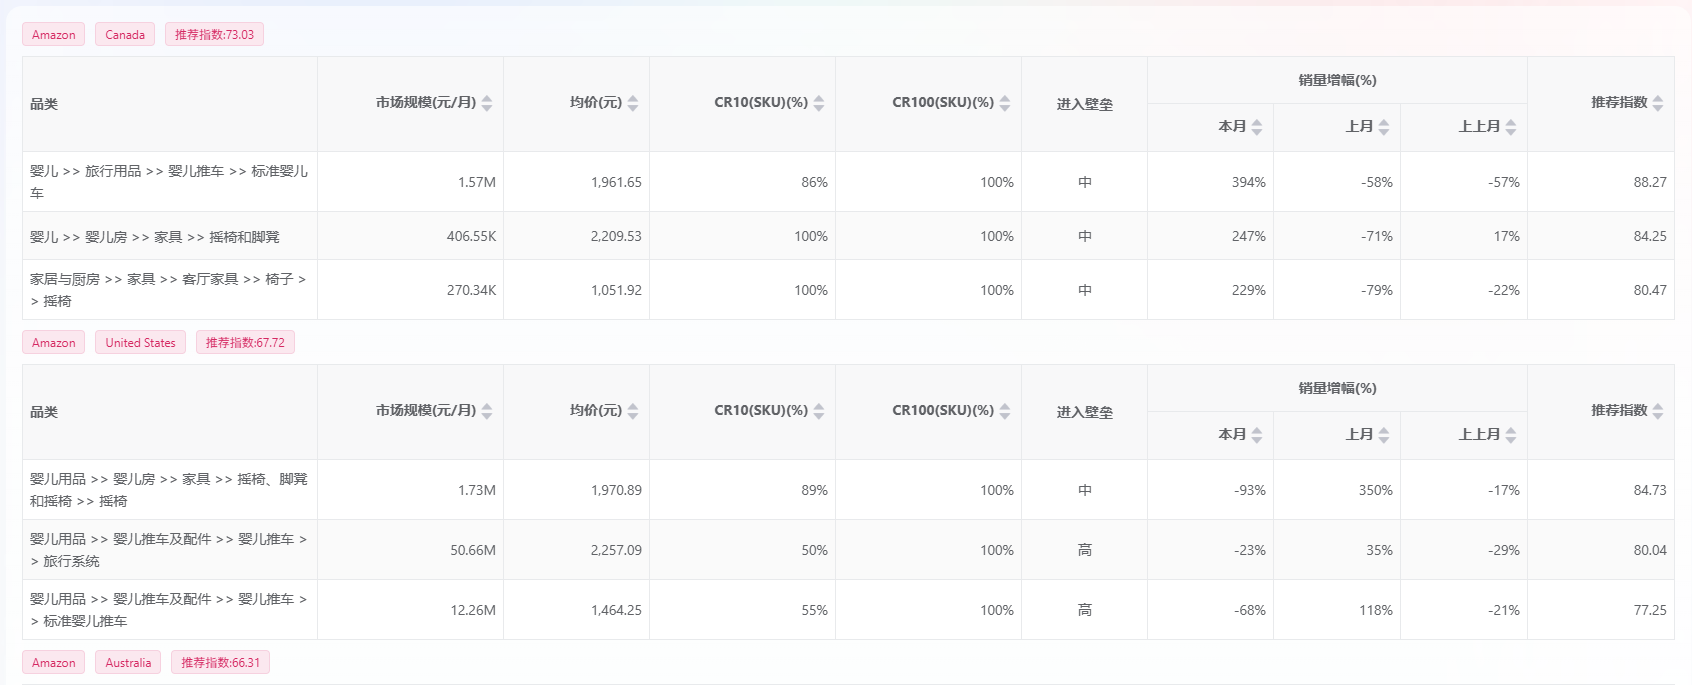Open the 旅行系统 stroller category row
Image resolution: width=1692 pixels, height=685 pixels.
coord(168,550)
